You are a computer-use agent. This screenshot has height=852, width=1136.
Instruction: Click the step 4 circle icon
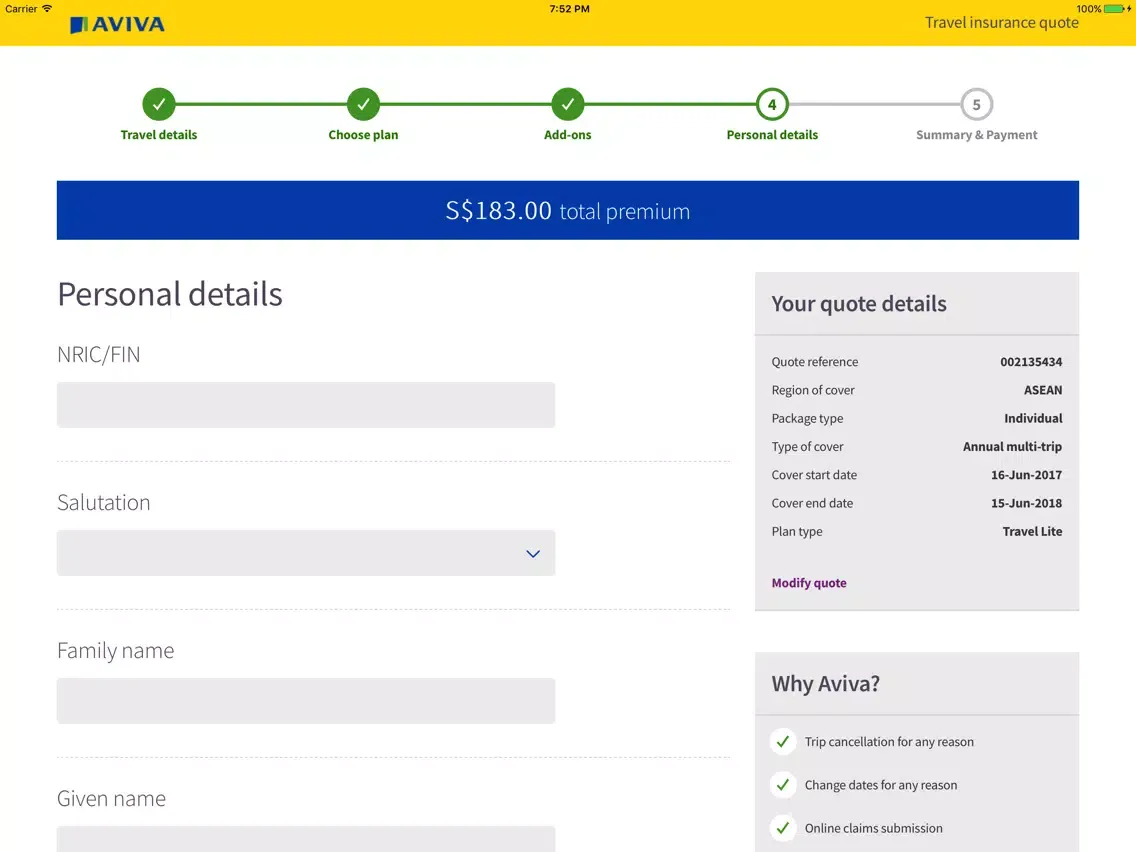(772, 104)
